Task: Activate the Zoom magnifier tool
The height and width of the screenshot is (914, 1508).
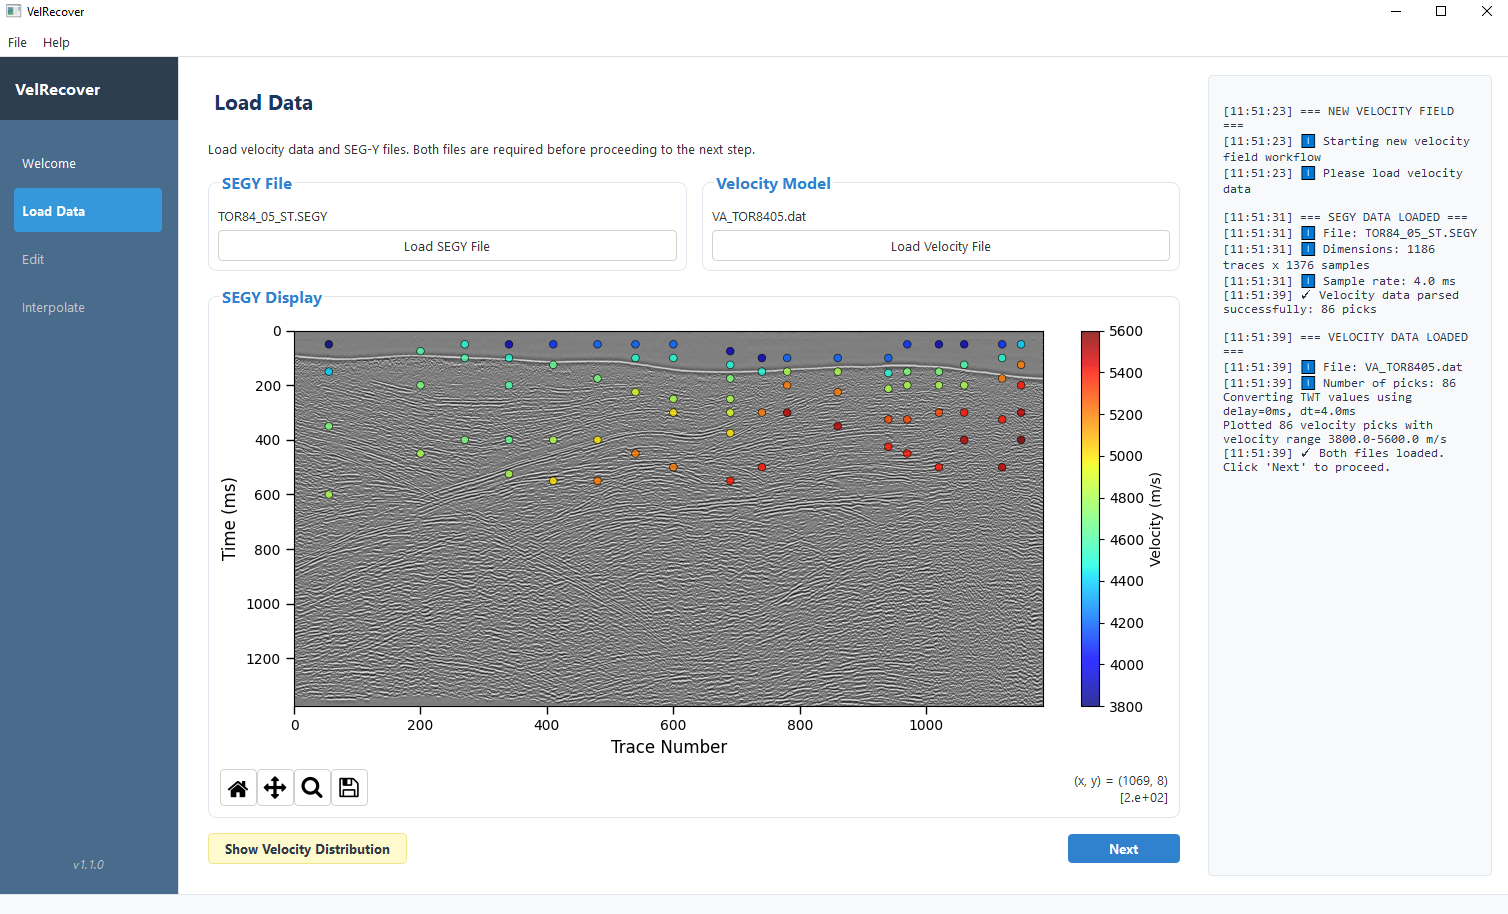Action: click(x=312, y=788)
